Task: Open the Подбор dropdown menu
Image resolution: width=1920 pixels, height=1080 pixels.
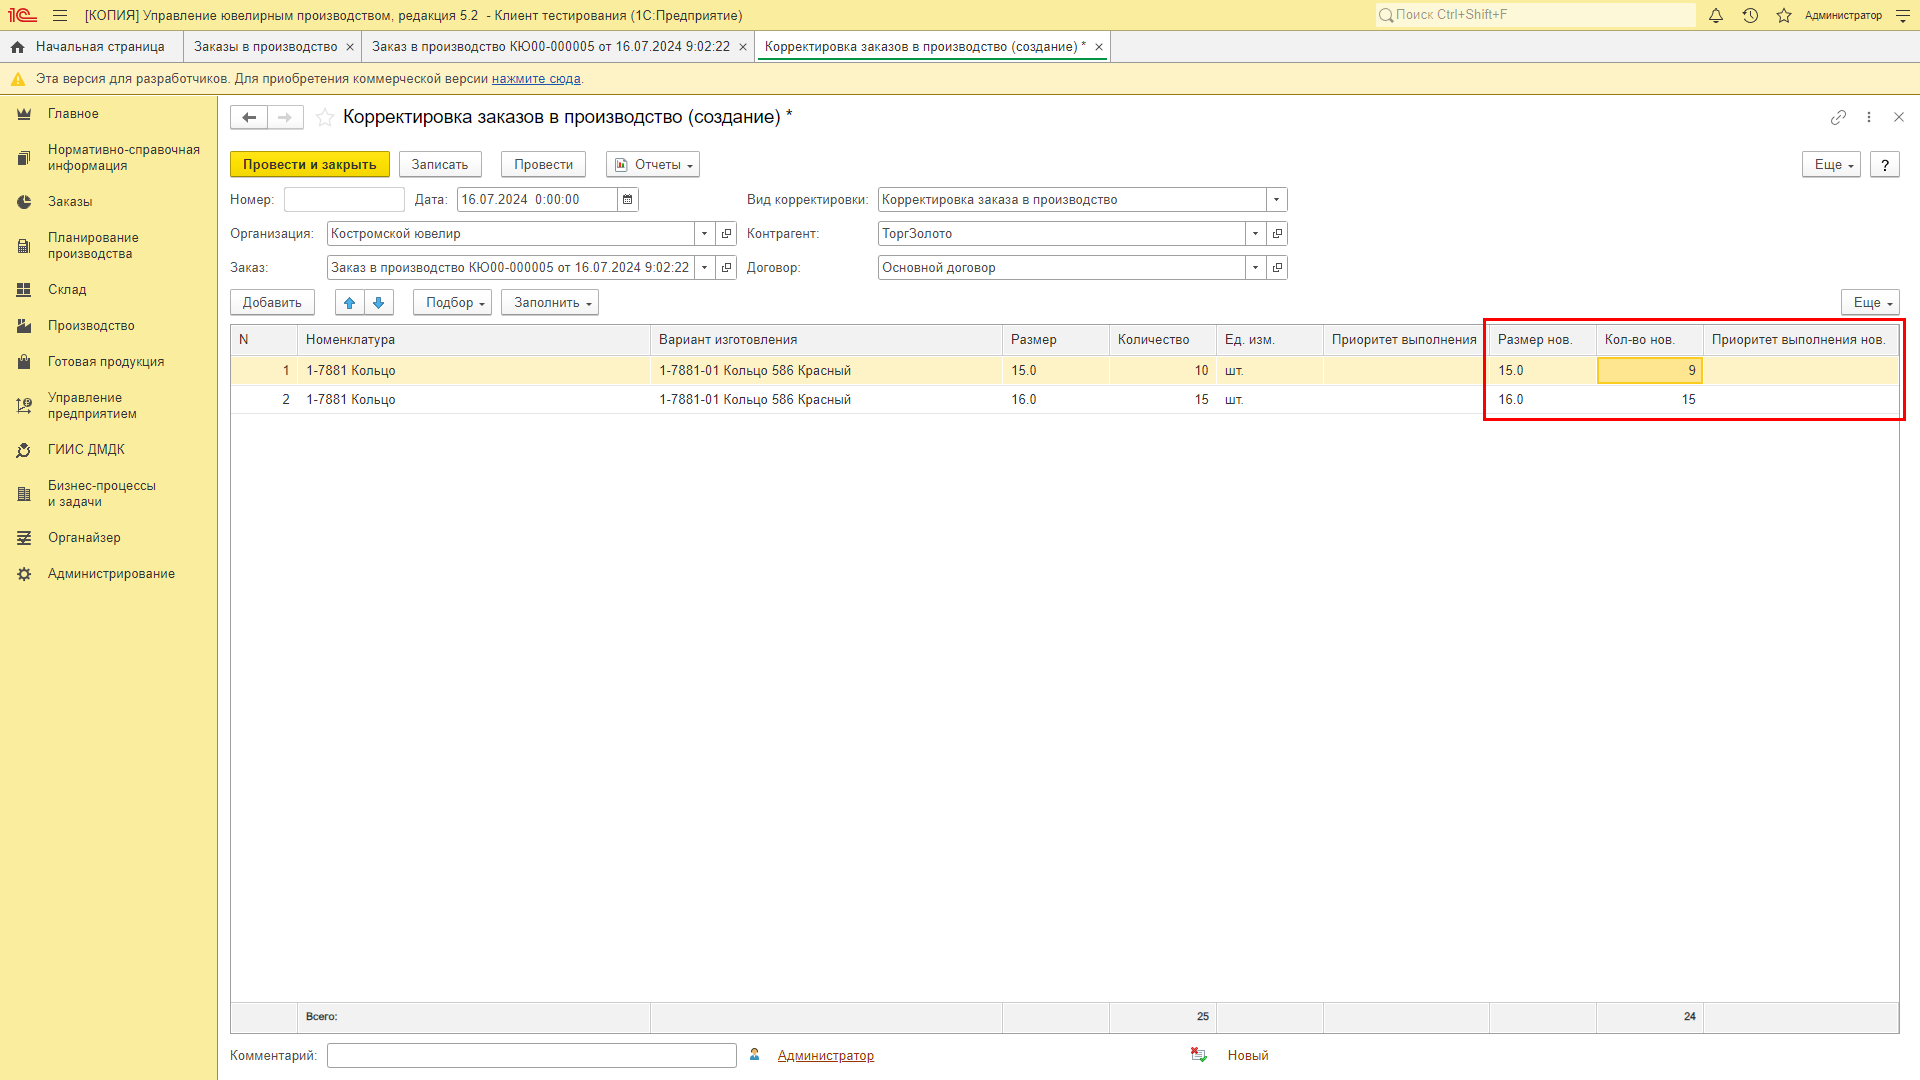Action: (x=452, y=303)
